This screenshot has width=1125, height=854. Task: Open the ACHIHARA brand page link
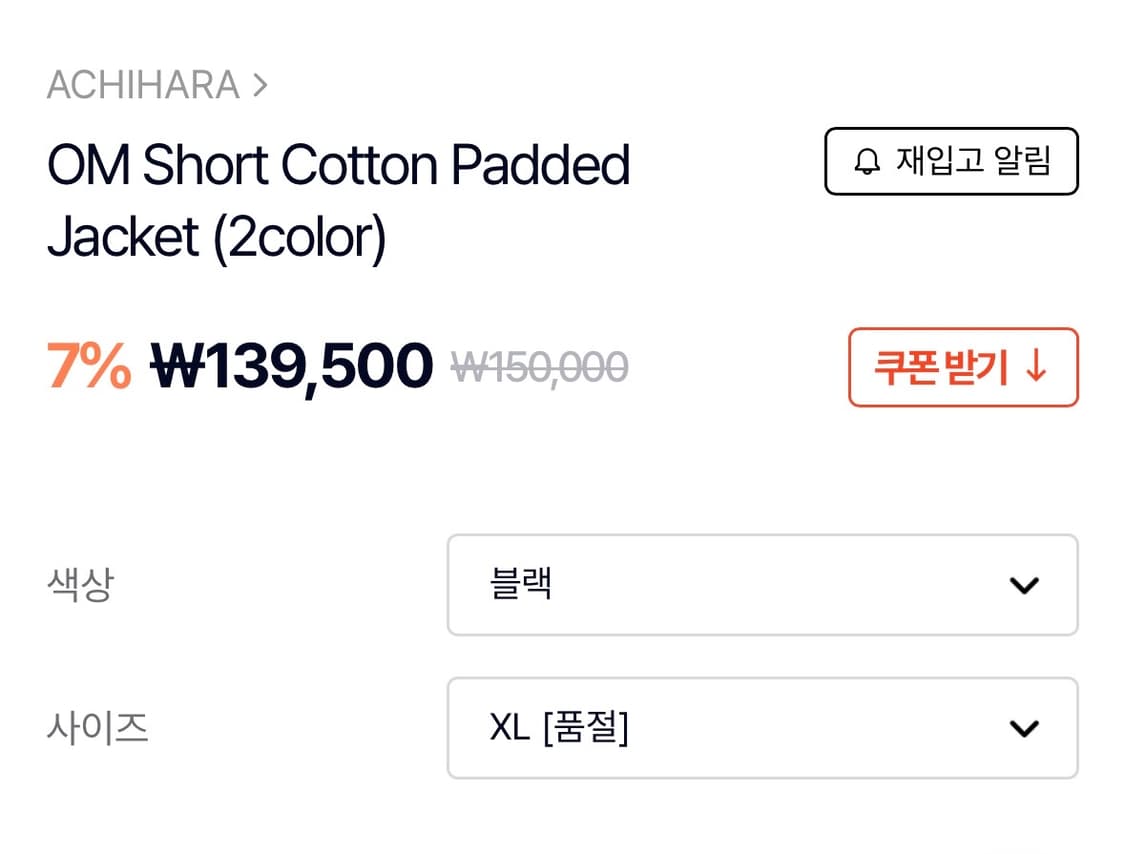coord(146,84)
